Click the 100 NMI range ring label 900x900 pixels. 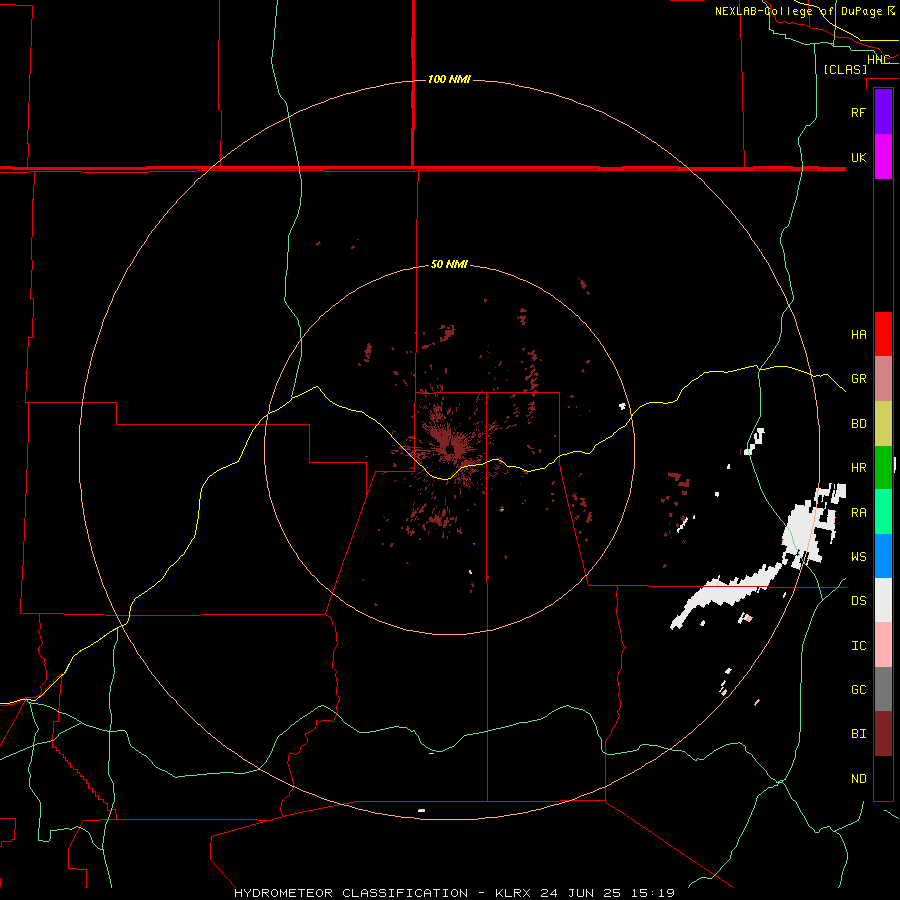[x=449, y=79]
